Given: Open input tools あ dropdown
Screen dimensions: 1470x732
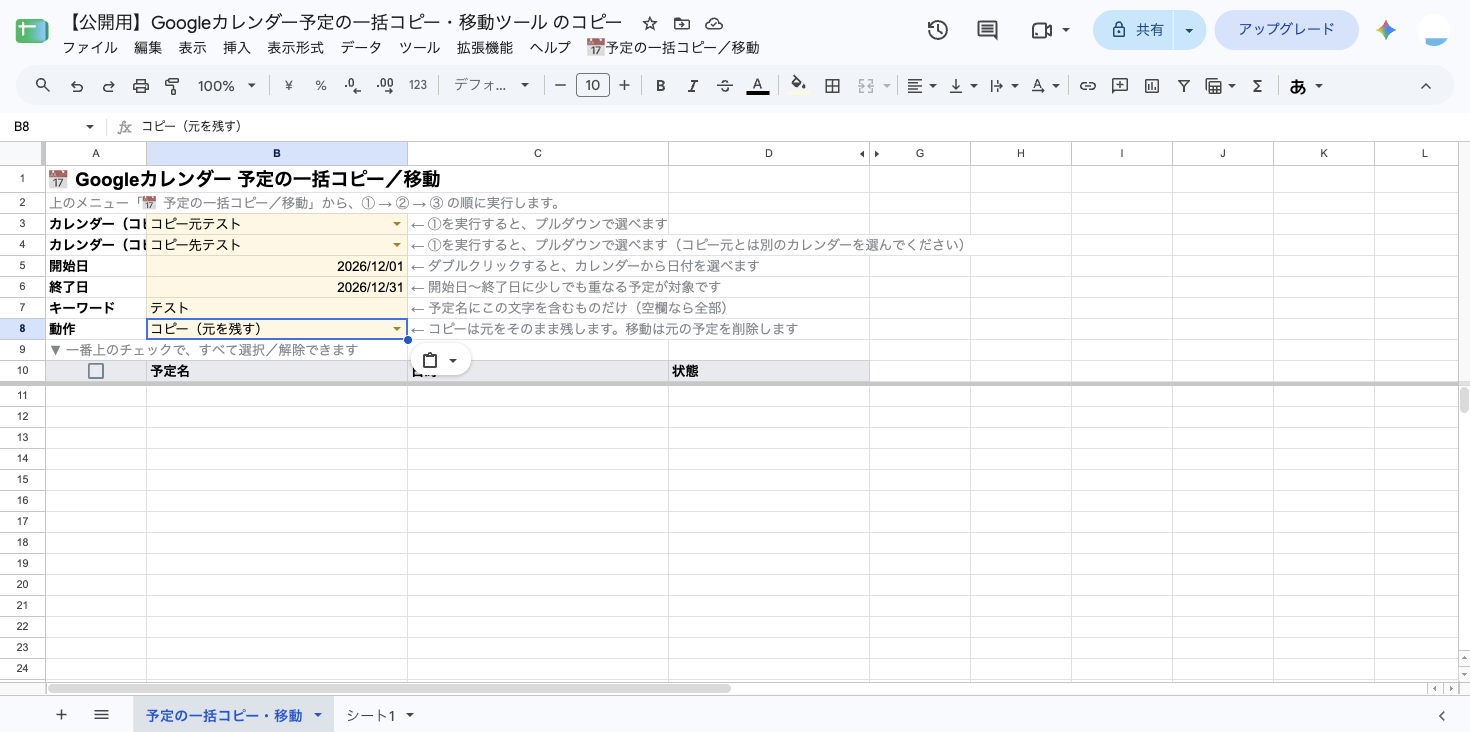Looking at the screenshot, I should 1306,86.
